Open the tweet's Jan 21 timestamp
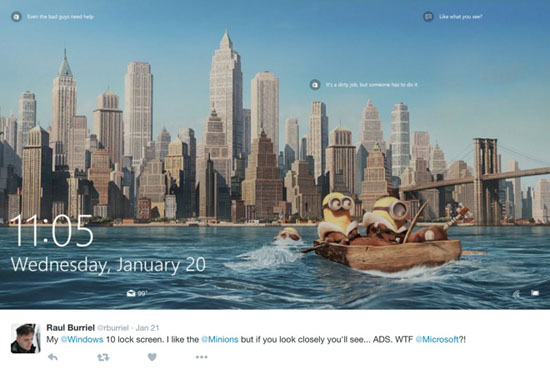The width and height of the screenshot is (550, 375). click(147, 328)
